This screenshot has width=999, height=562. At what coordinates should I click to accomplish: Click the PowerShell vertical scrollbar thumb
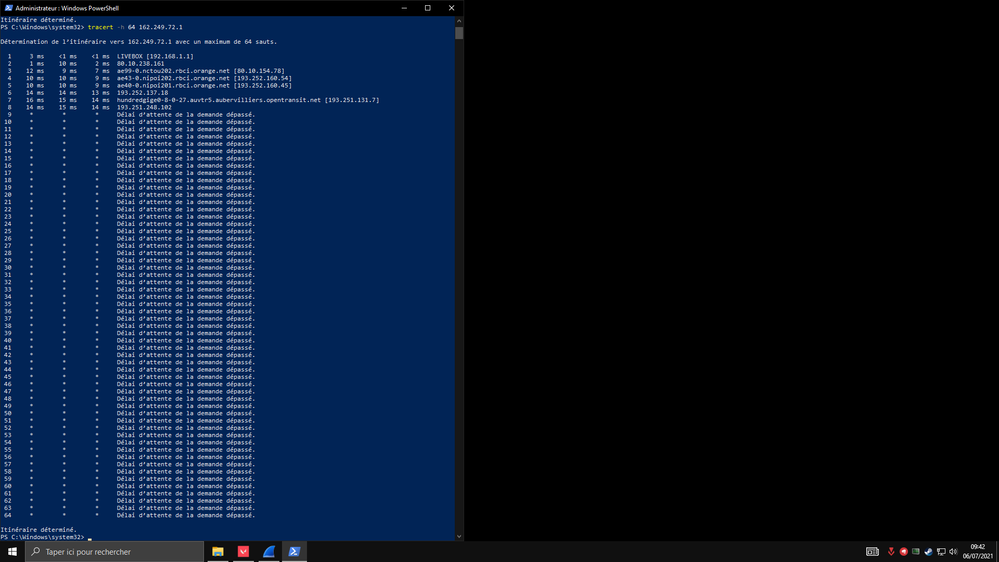pyautogui.click(x=459, y=32)
